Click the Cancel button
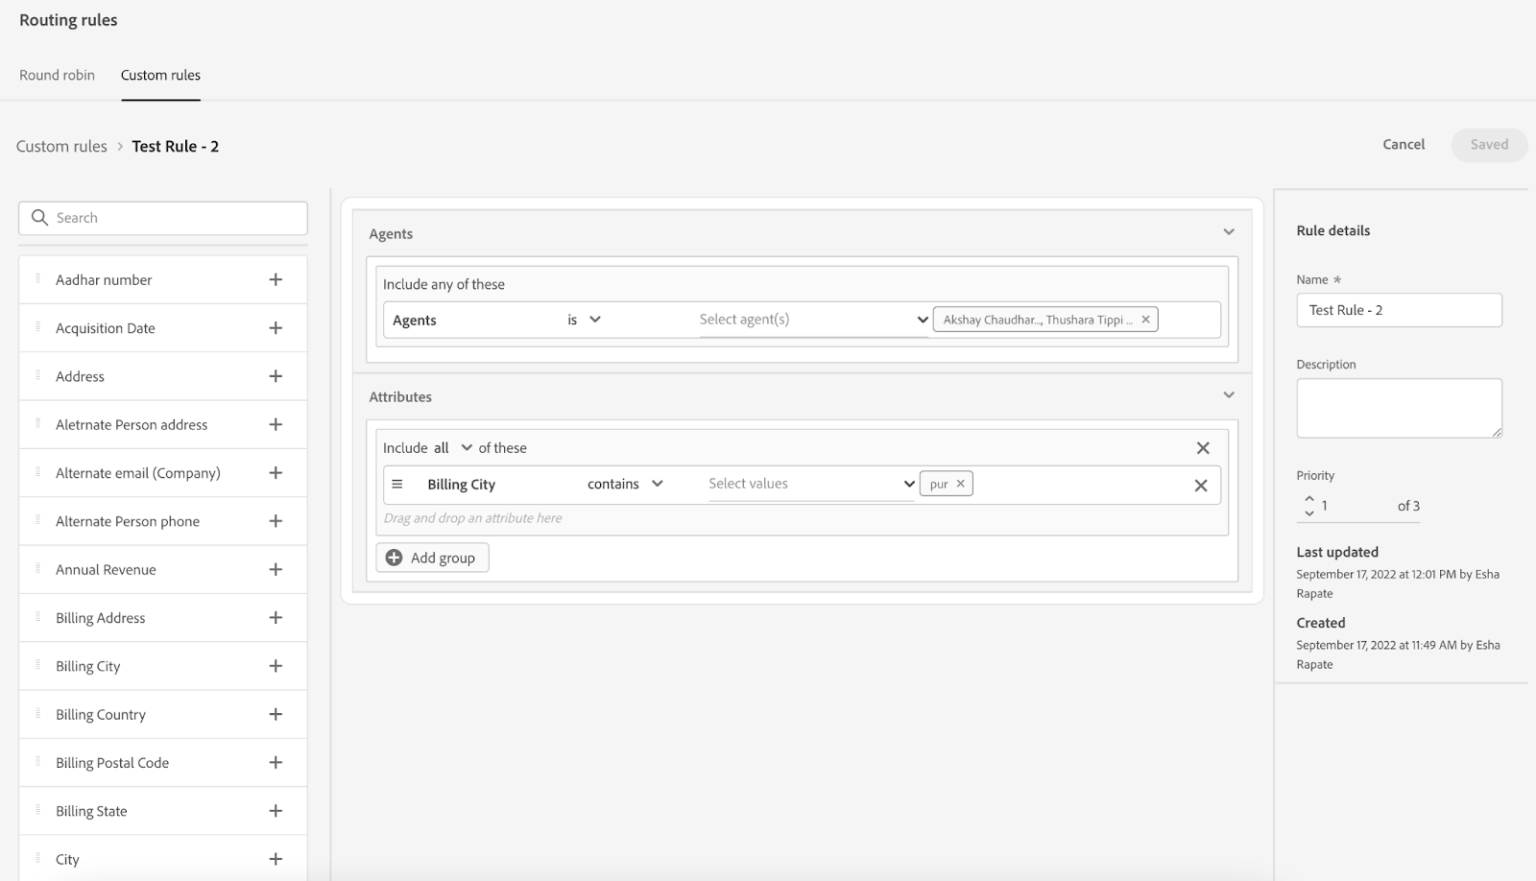 coord(1403,144)
